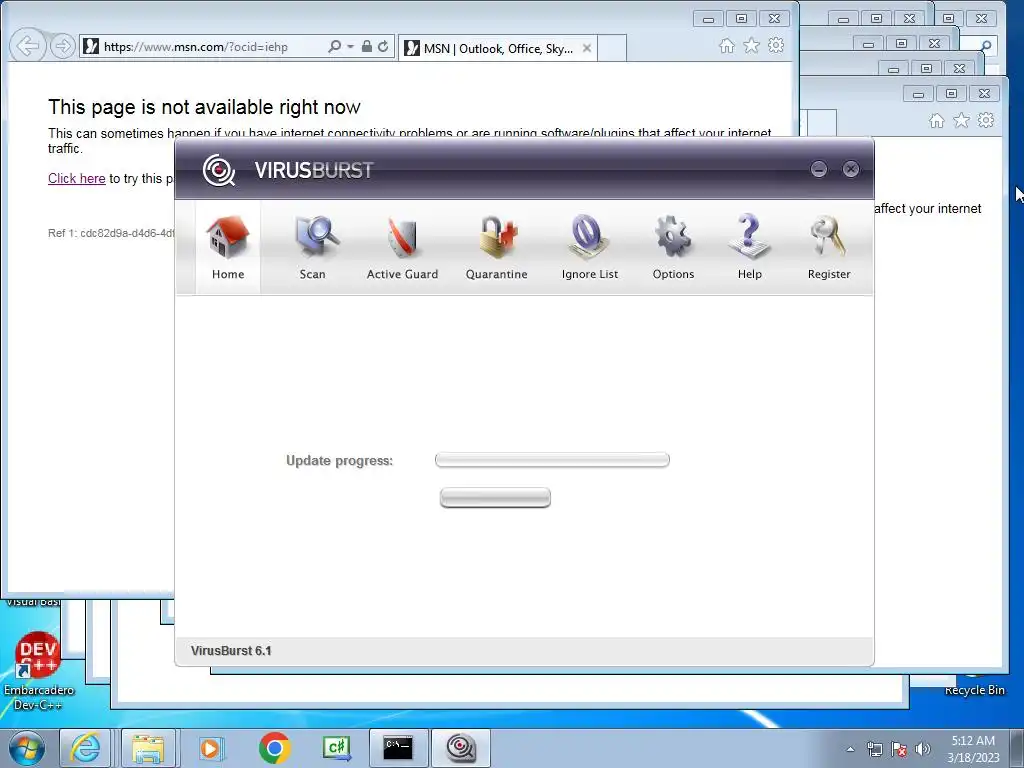The height and width of the screenshot is (768, 1024).
Task: Click the blank button below the progress bar
Action: 495,498
